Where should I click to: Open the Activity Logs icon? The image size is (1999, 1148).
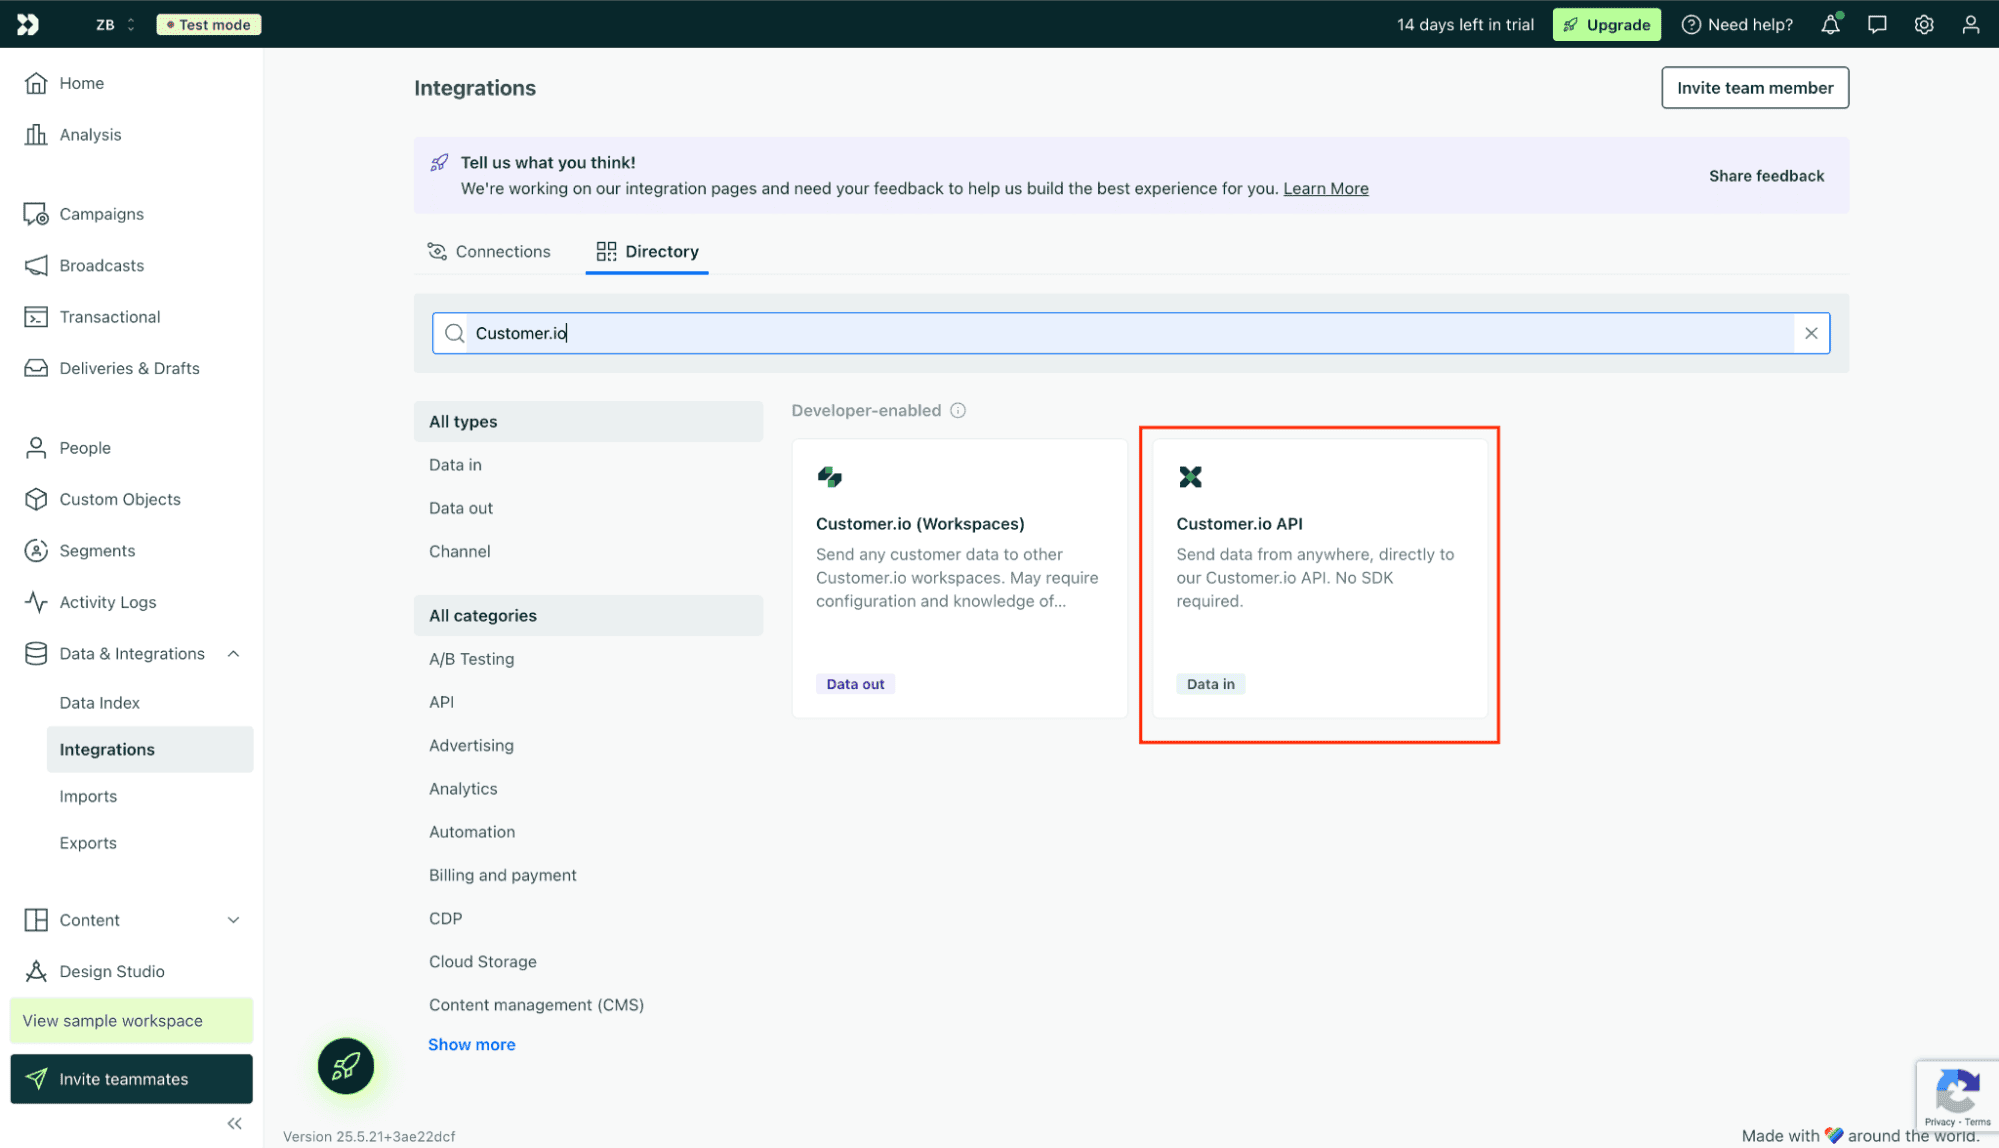pyautogui.click(x=35, y=601)
